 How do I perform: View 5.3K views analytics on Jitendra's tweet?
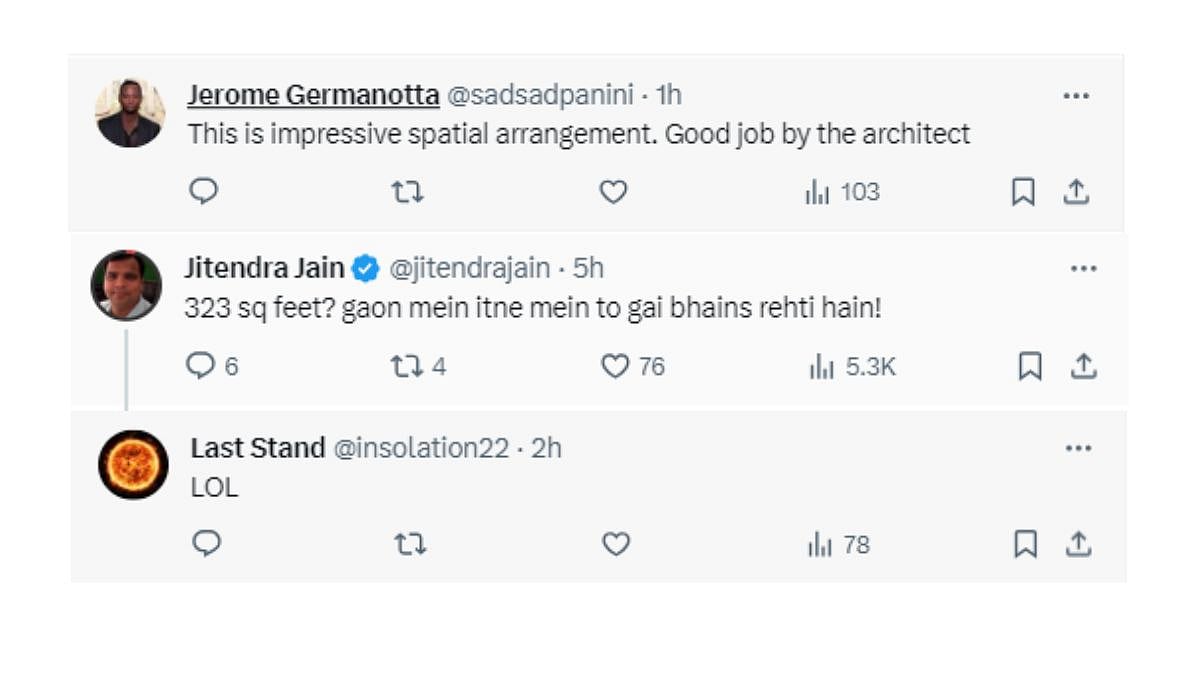click(x=852, y=367)
